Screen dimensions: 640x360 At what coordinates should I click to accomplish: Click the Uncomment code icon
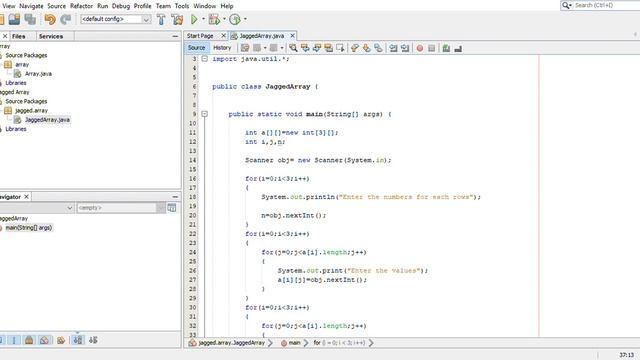(x=458, y=48)
